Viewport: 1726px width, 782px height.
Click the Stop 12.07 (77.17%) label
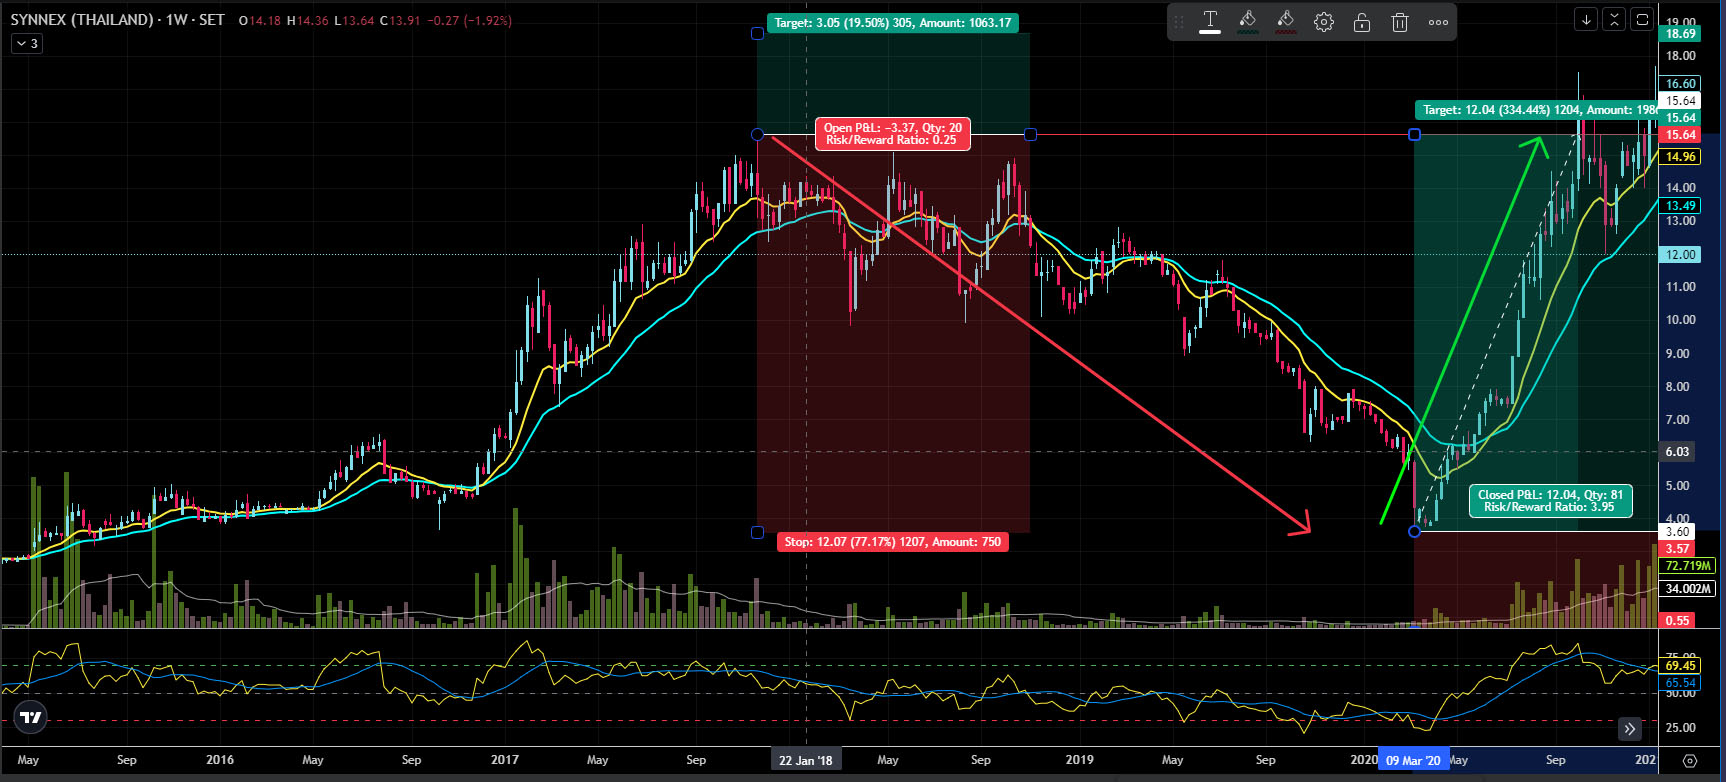pos(893,542)
